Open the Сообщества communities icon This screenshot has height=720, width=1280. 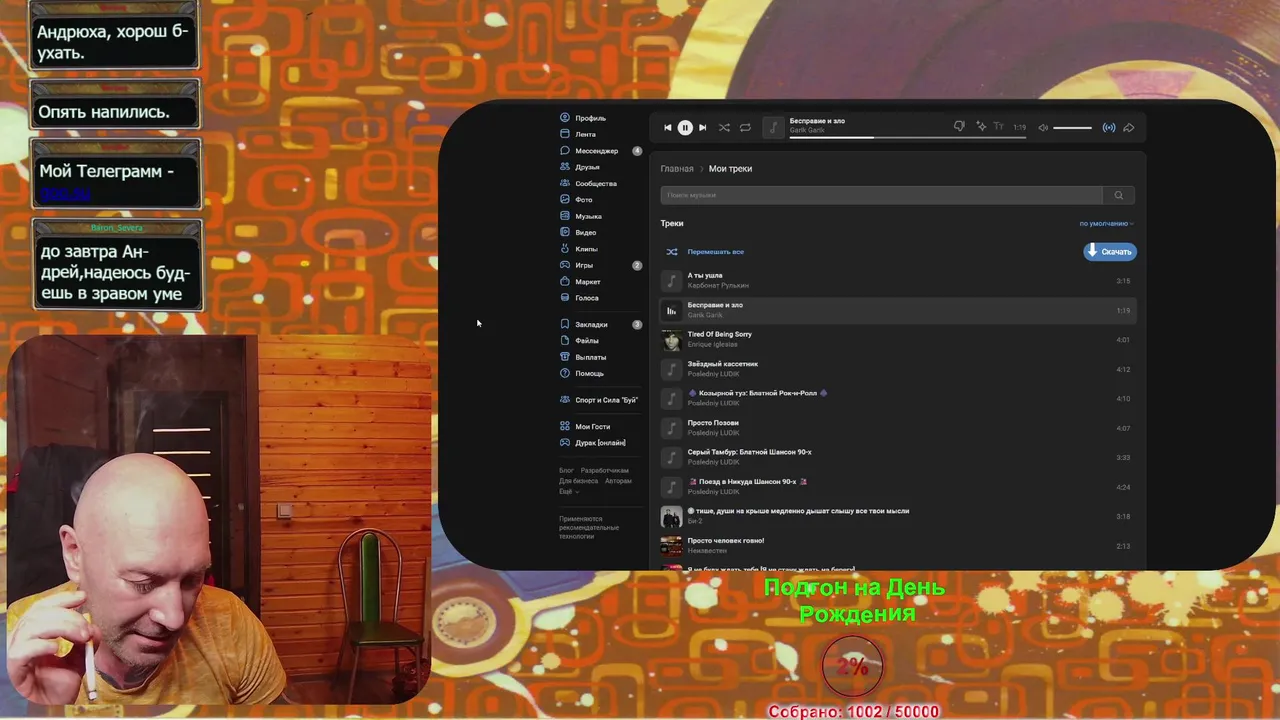565,183
